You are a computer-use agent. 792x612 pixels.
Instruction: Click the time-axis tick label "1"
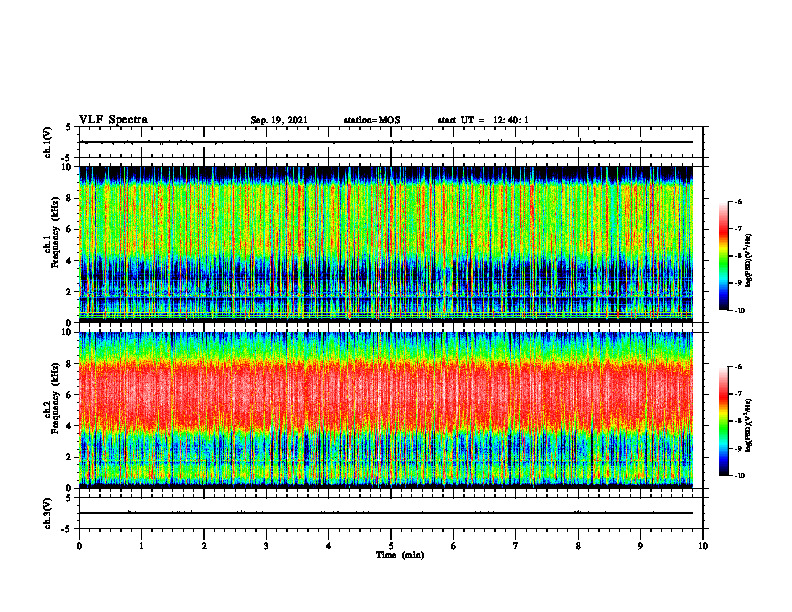(x=141, y=546)
